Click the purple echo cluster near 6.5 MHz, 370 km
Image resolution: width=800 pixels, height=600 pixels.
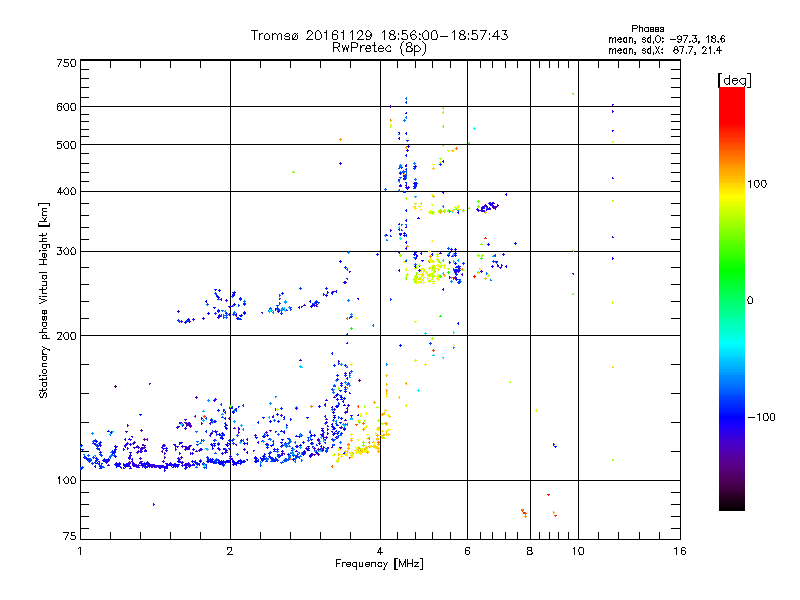(487, 207)
